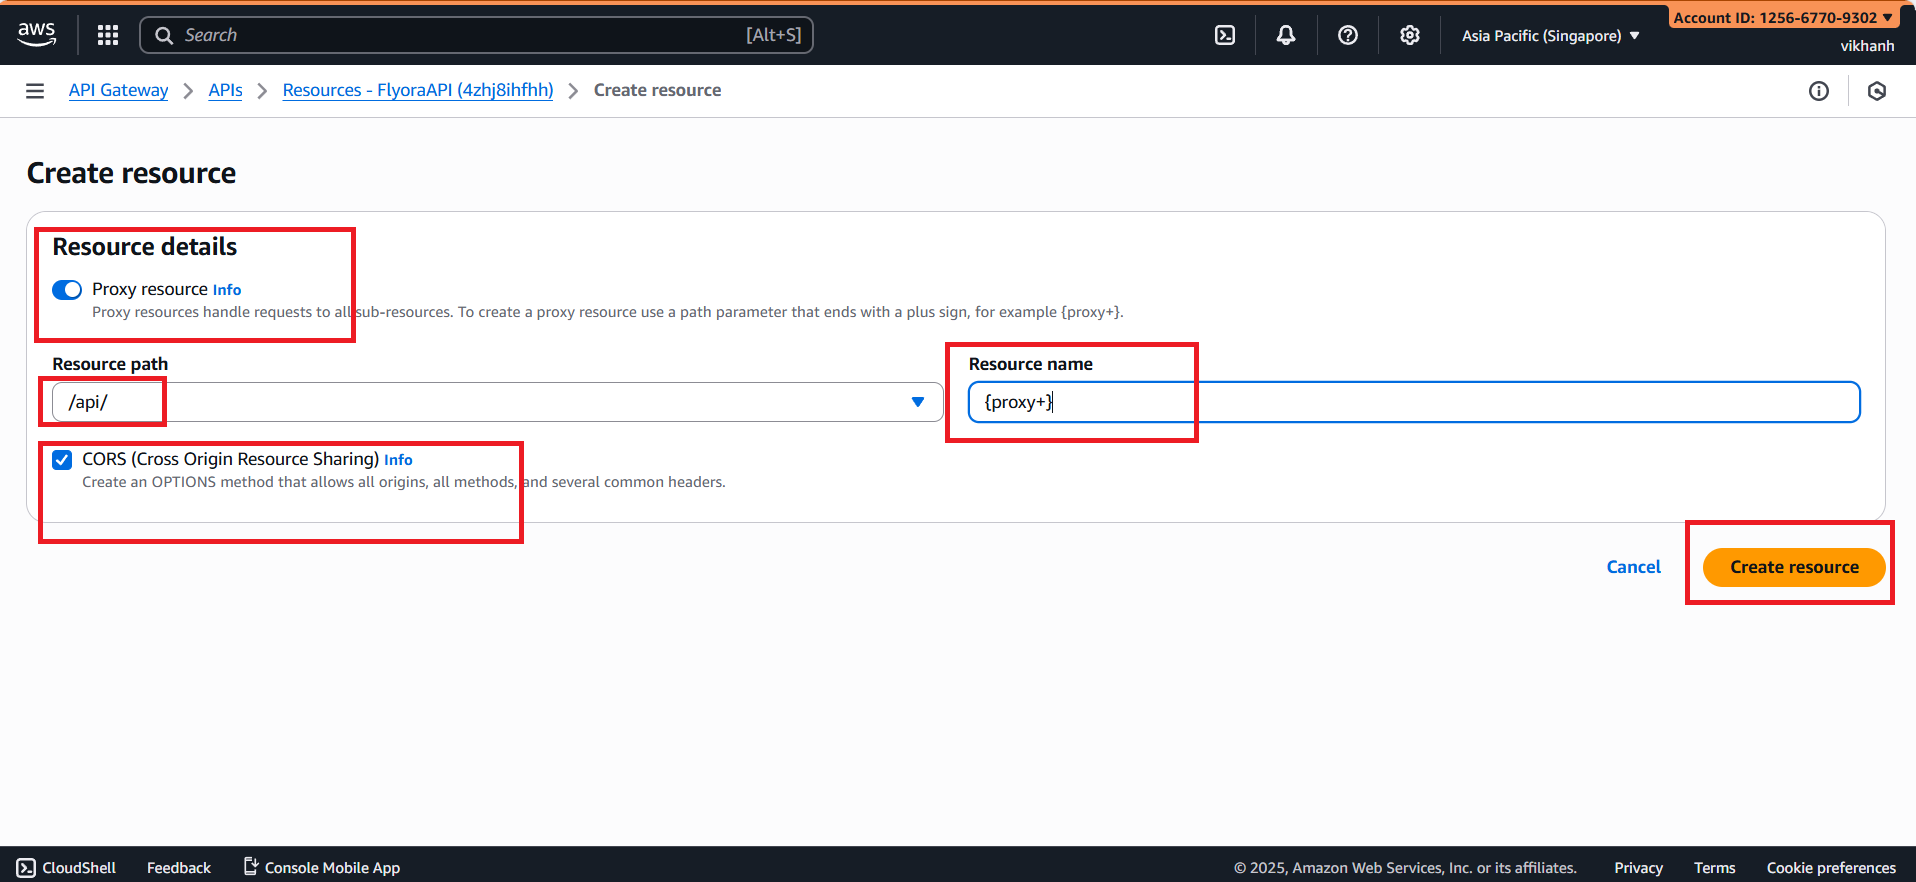Disable the Proxy resource toggle
The height and width of the screenshot is (882, 1916).
pyautogui.click(x=67, y=290)
